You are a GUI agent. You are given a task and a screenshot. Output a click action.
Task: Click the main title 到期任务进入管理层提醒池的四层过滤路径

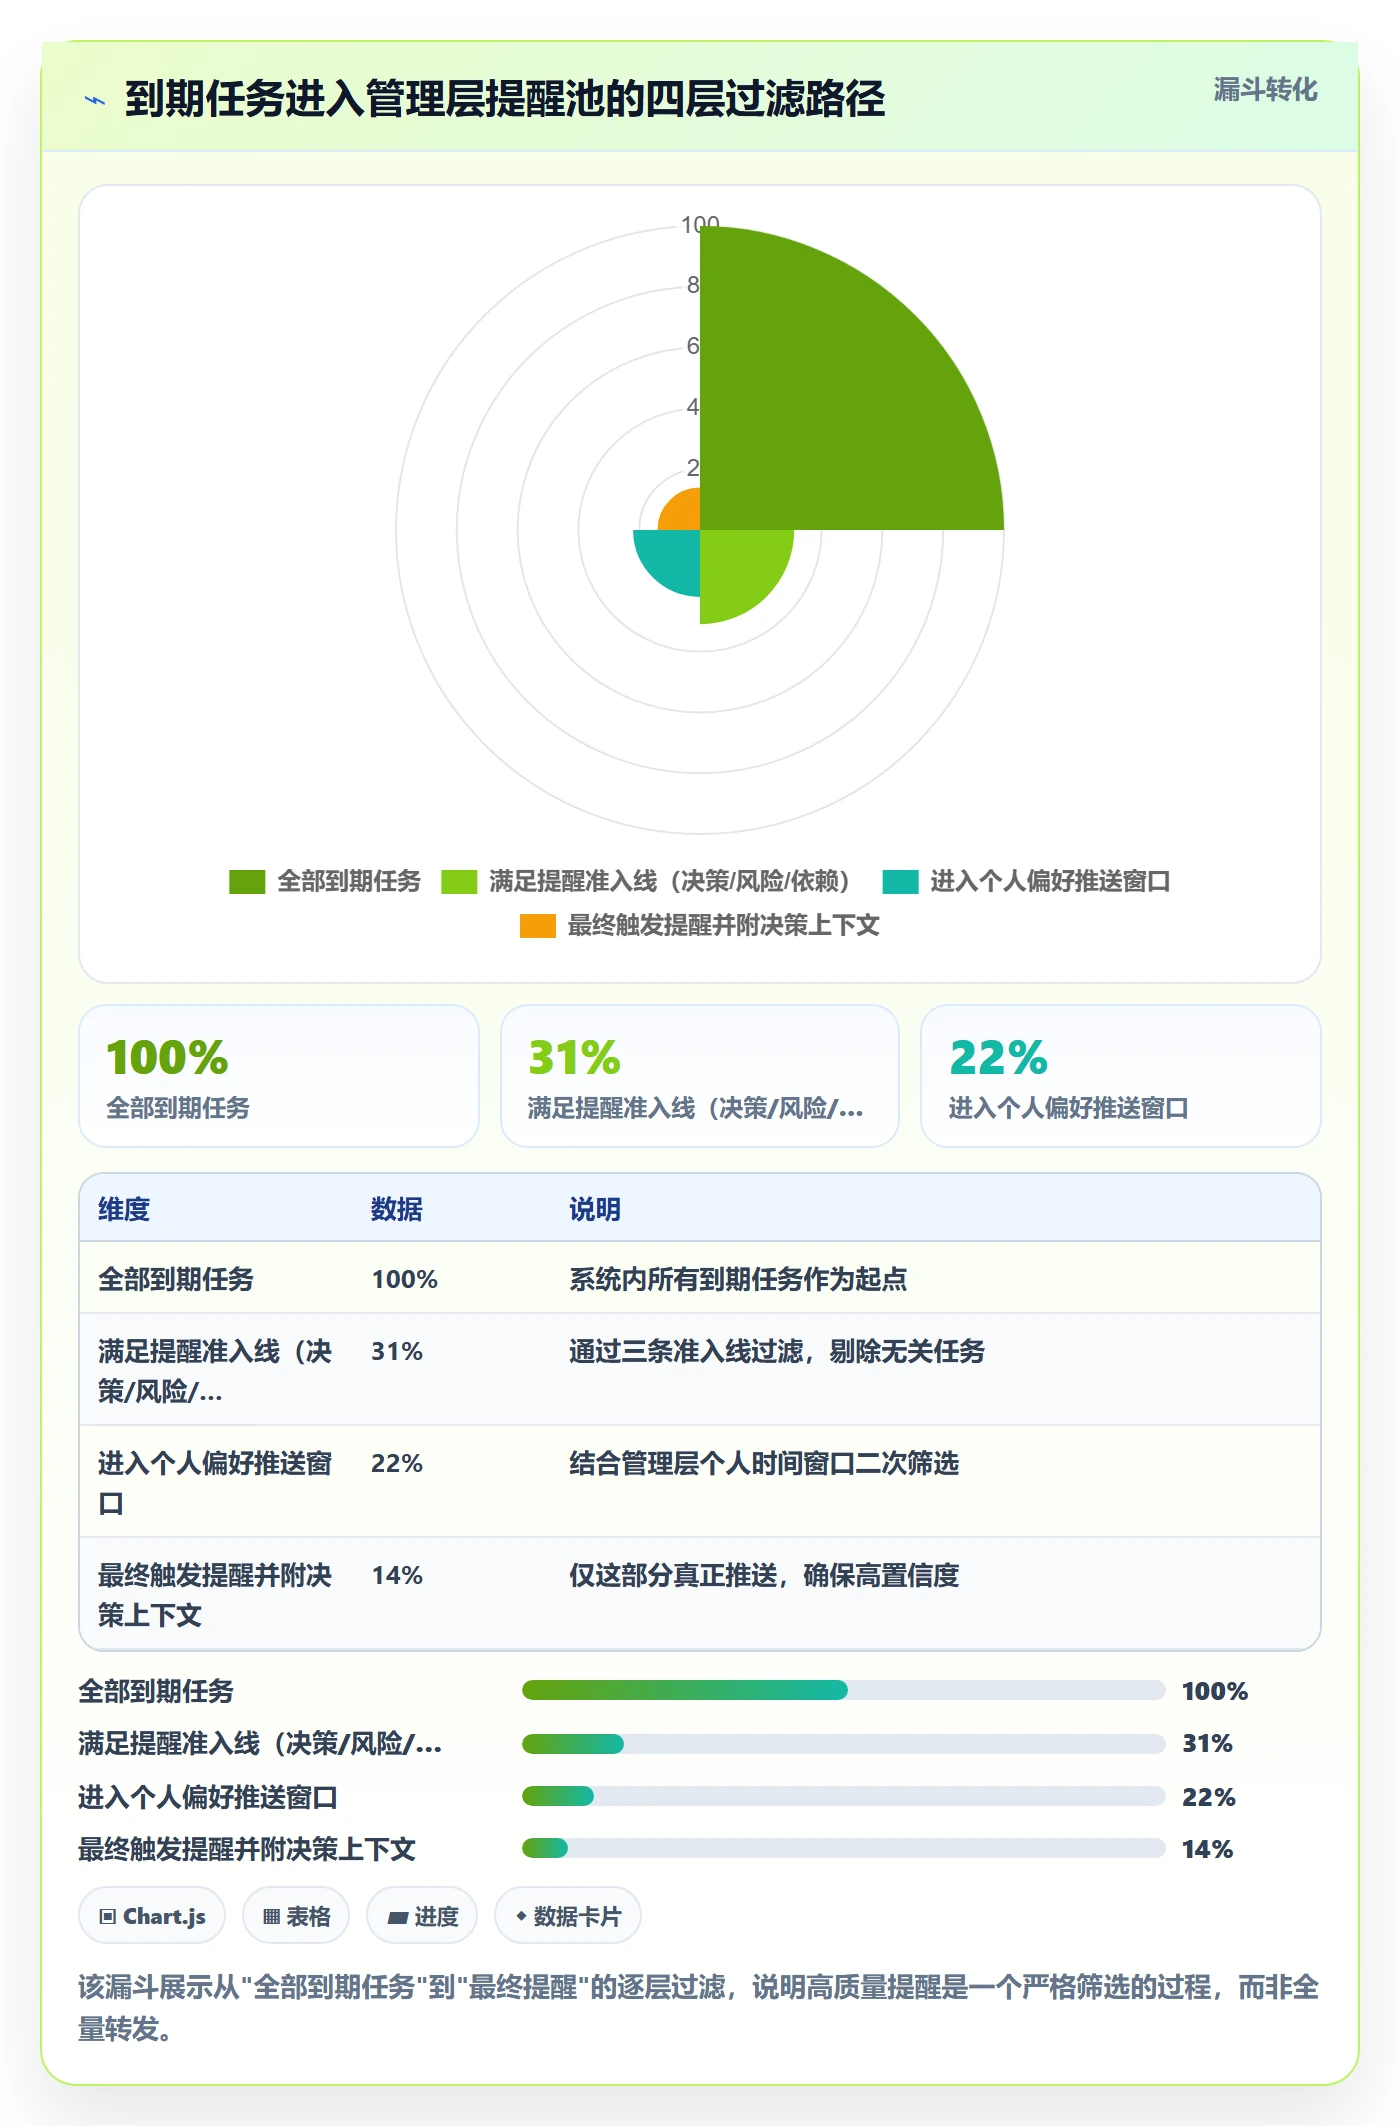coord(505,100)
